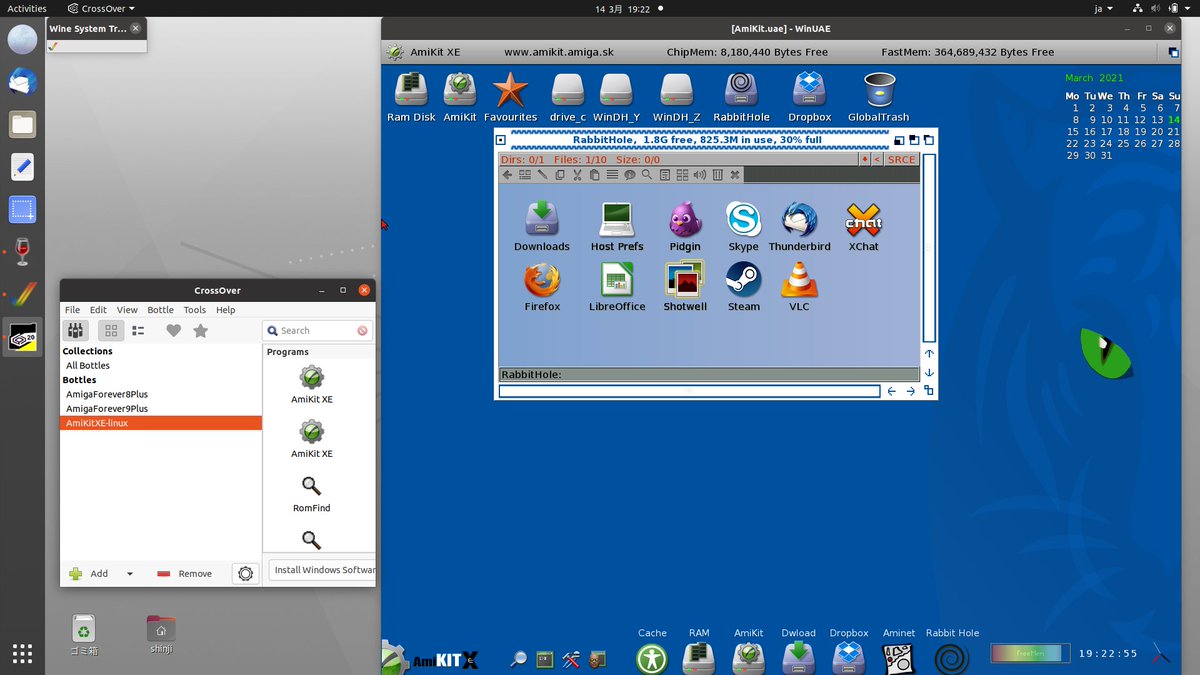Click the back arrow in RabbitHole toolbar
Screen dimensions: 1200x675
(x=507, y=175)
